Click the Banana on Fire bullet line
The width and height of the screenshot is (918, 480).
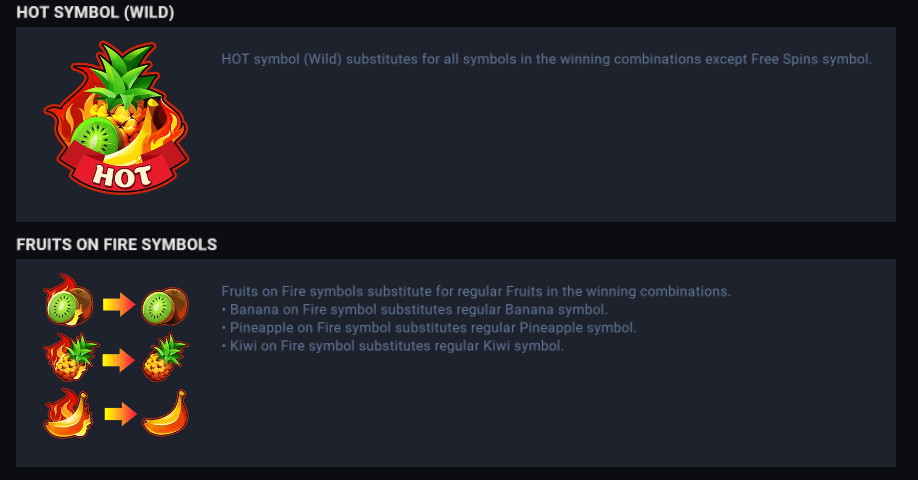point(414,309)
